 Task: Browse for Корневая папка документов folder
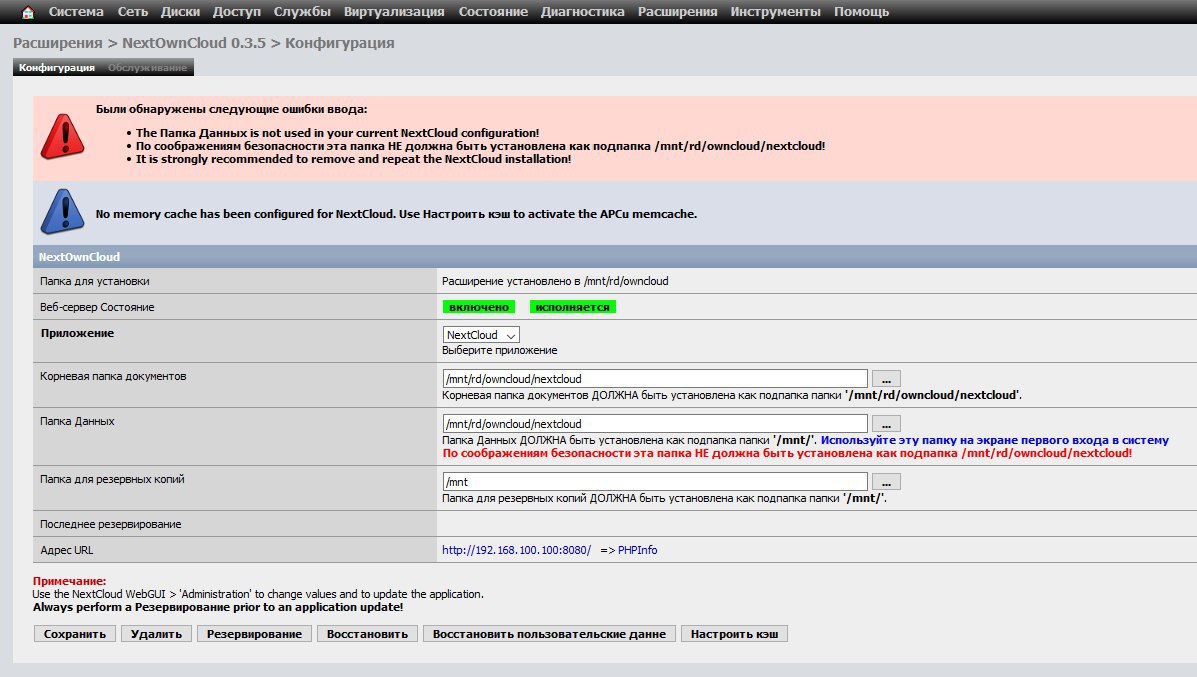click(886, 379)
